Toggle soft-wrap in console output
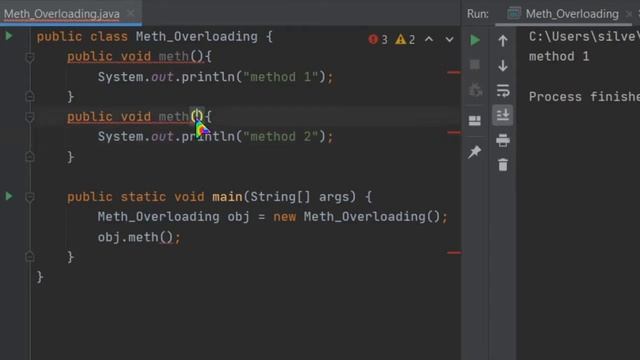Screen dimensions: 640x360 pyautogui.click(x=503, y=90)
